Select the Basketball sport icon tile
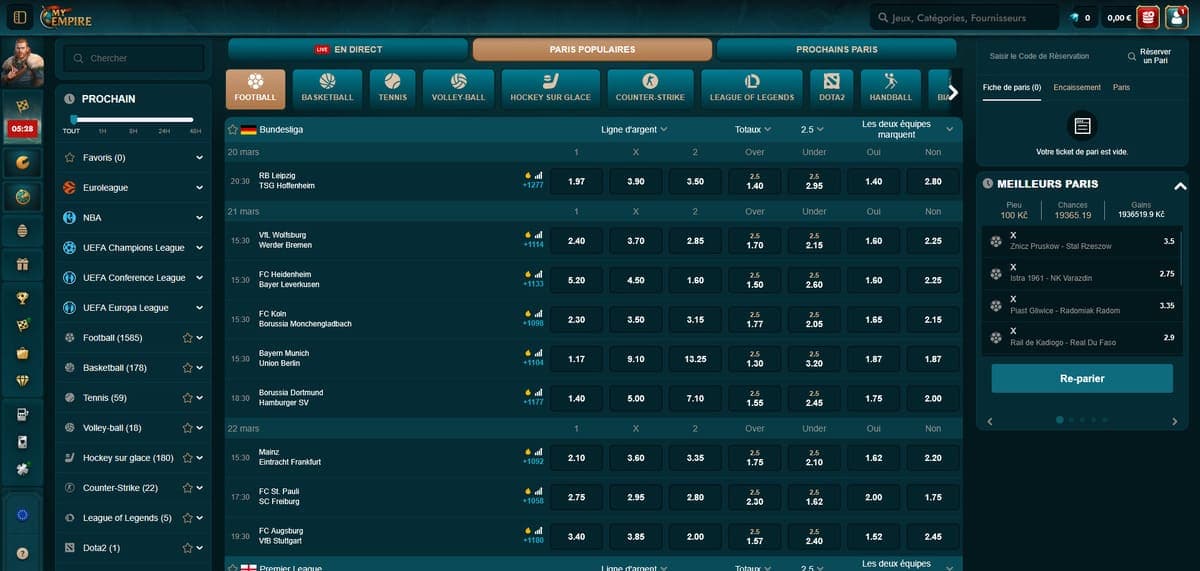Image resolution: width=1200 pixels, height=571 pixels. (327, 88)
